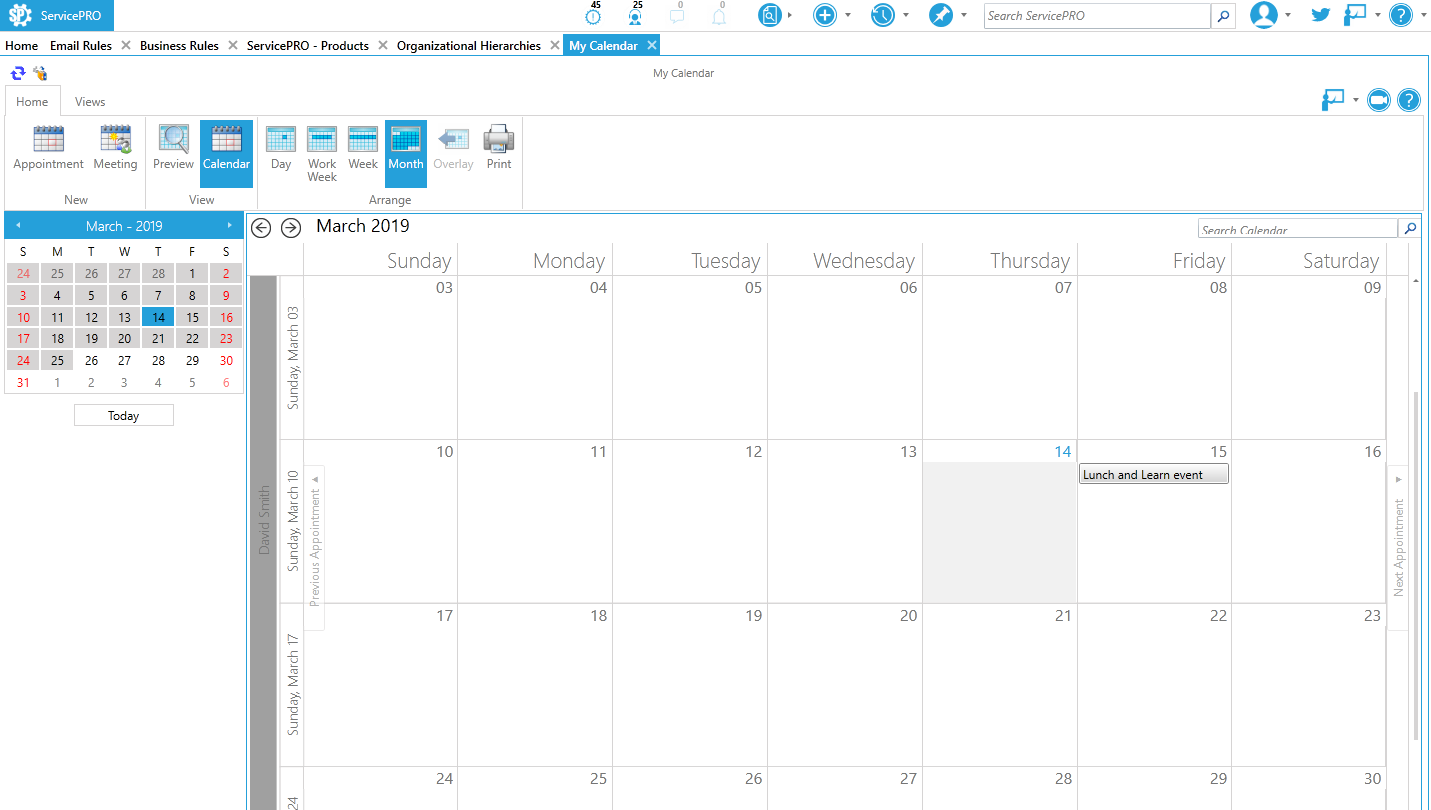
Task: Click the ServicePRO logo icon
Action: (20, 15)
